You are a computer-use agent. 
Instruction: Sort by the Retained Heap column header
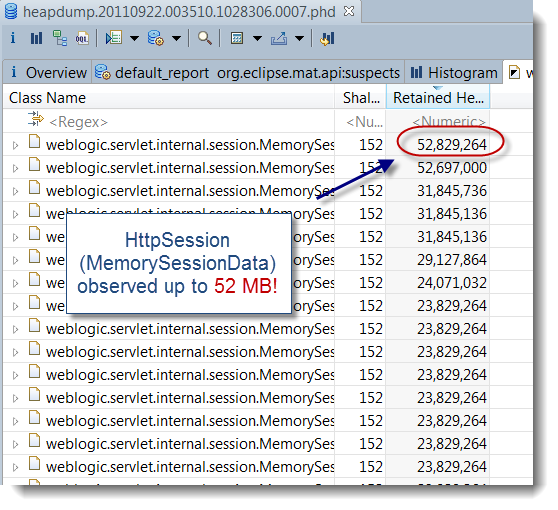click(x=438, y=98)
